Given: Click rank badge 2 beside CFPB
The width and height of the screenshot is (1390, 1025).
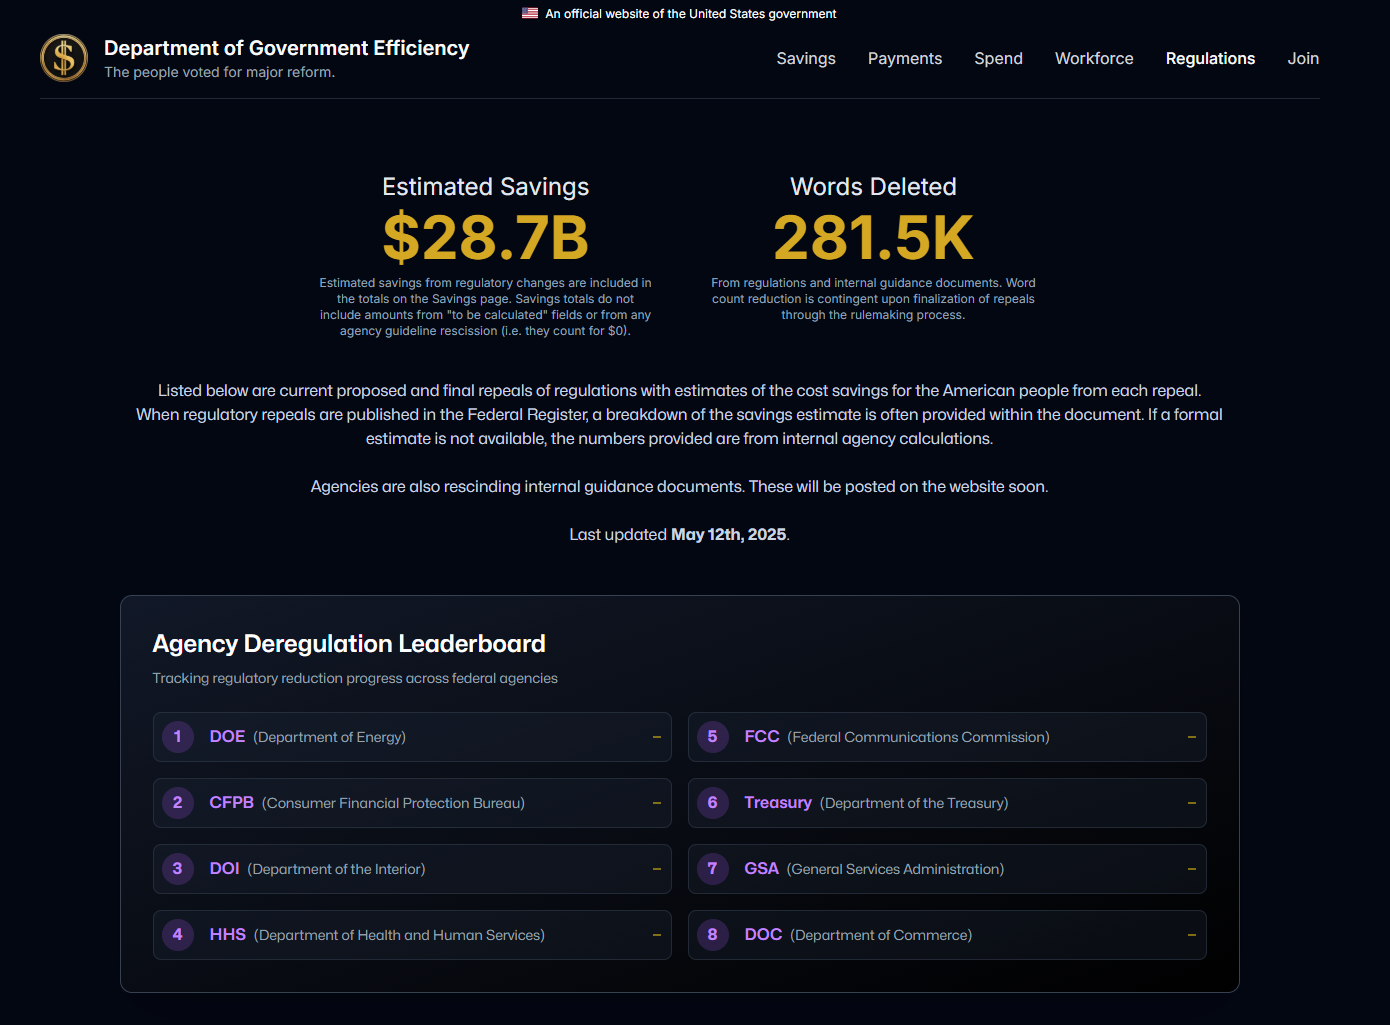Looking at the screenshot, I should coord(178,803).
